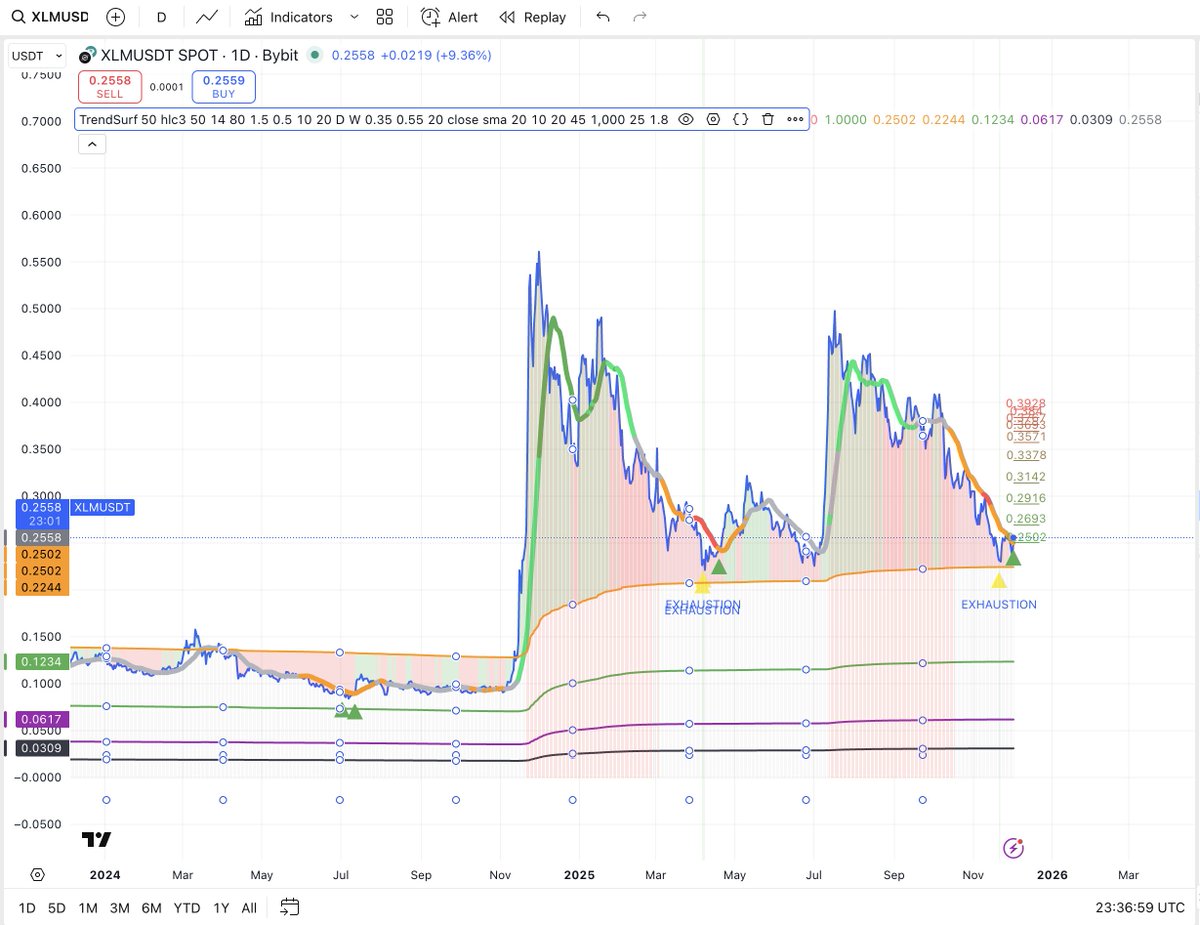Open TrendSurf source code via braces icon
Viewport: 1200px width, 925px height.
[x=740, y=119]
